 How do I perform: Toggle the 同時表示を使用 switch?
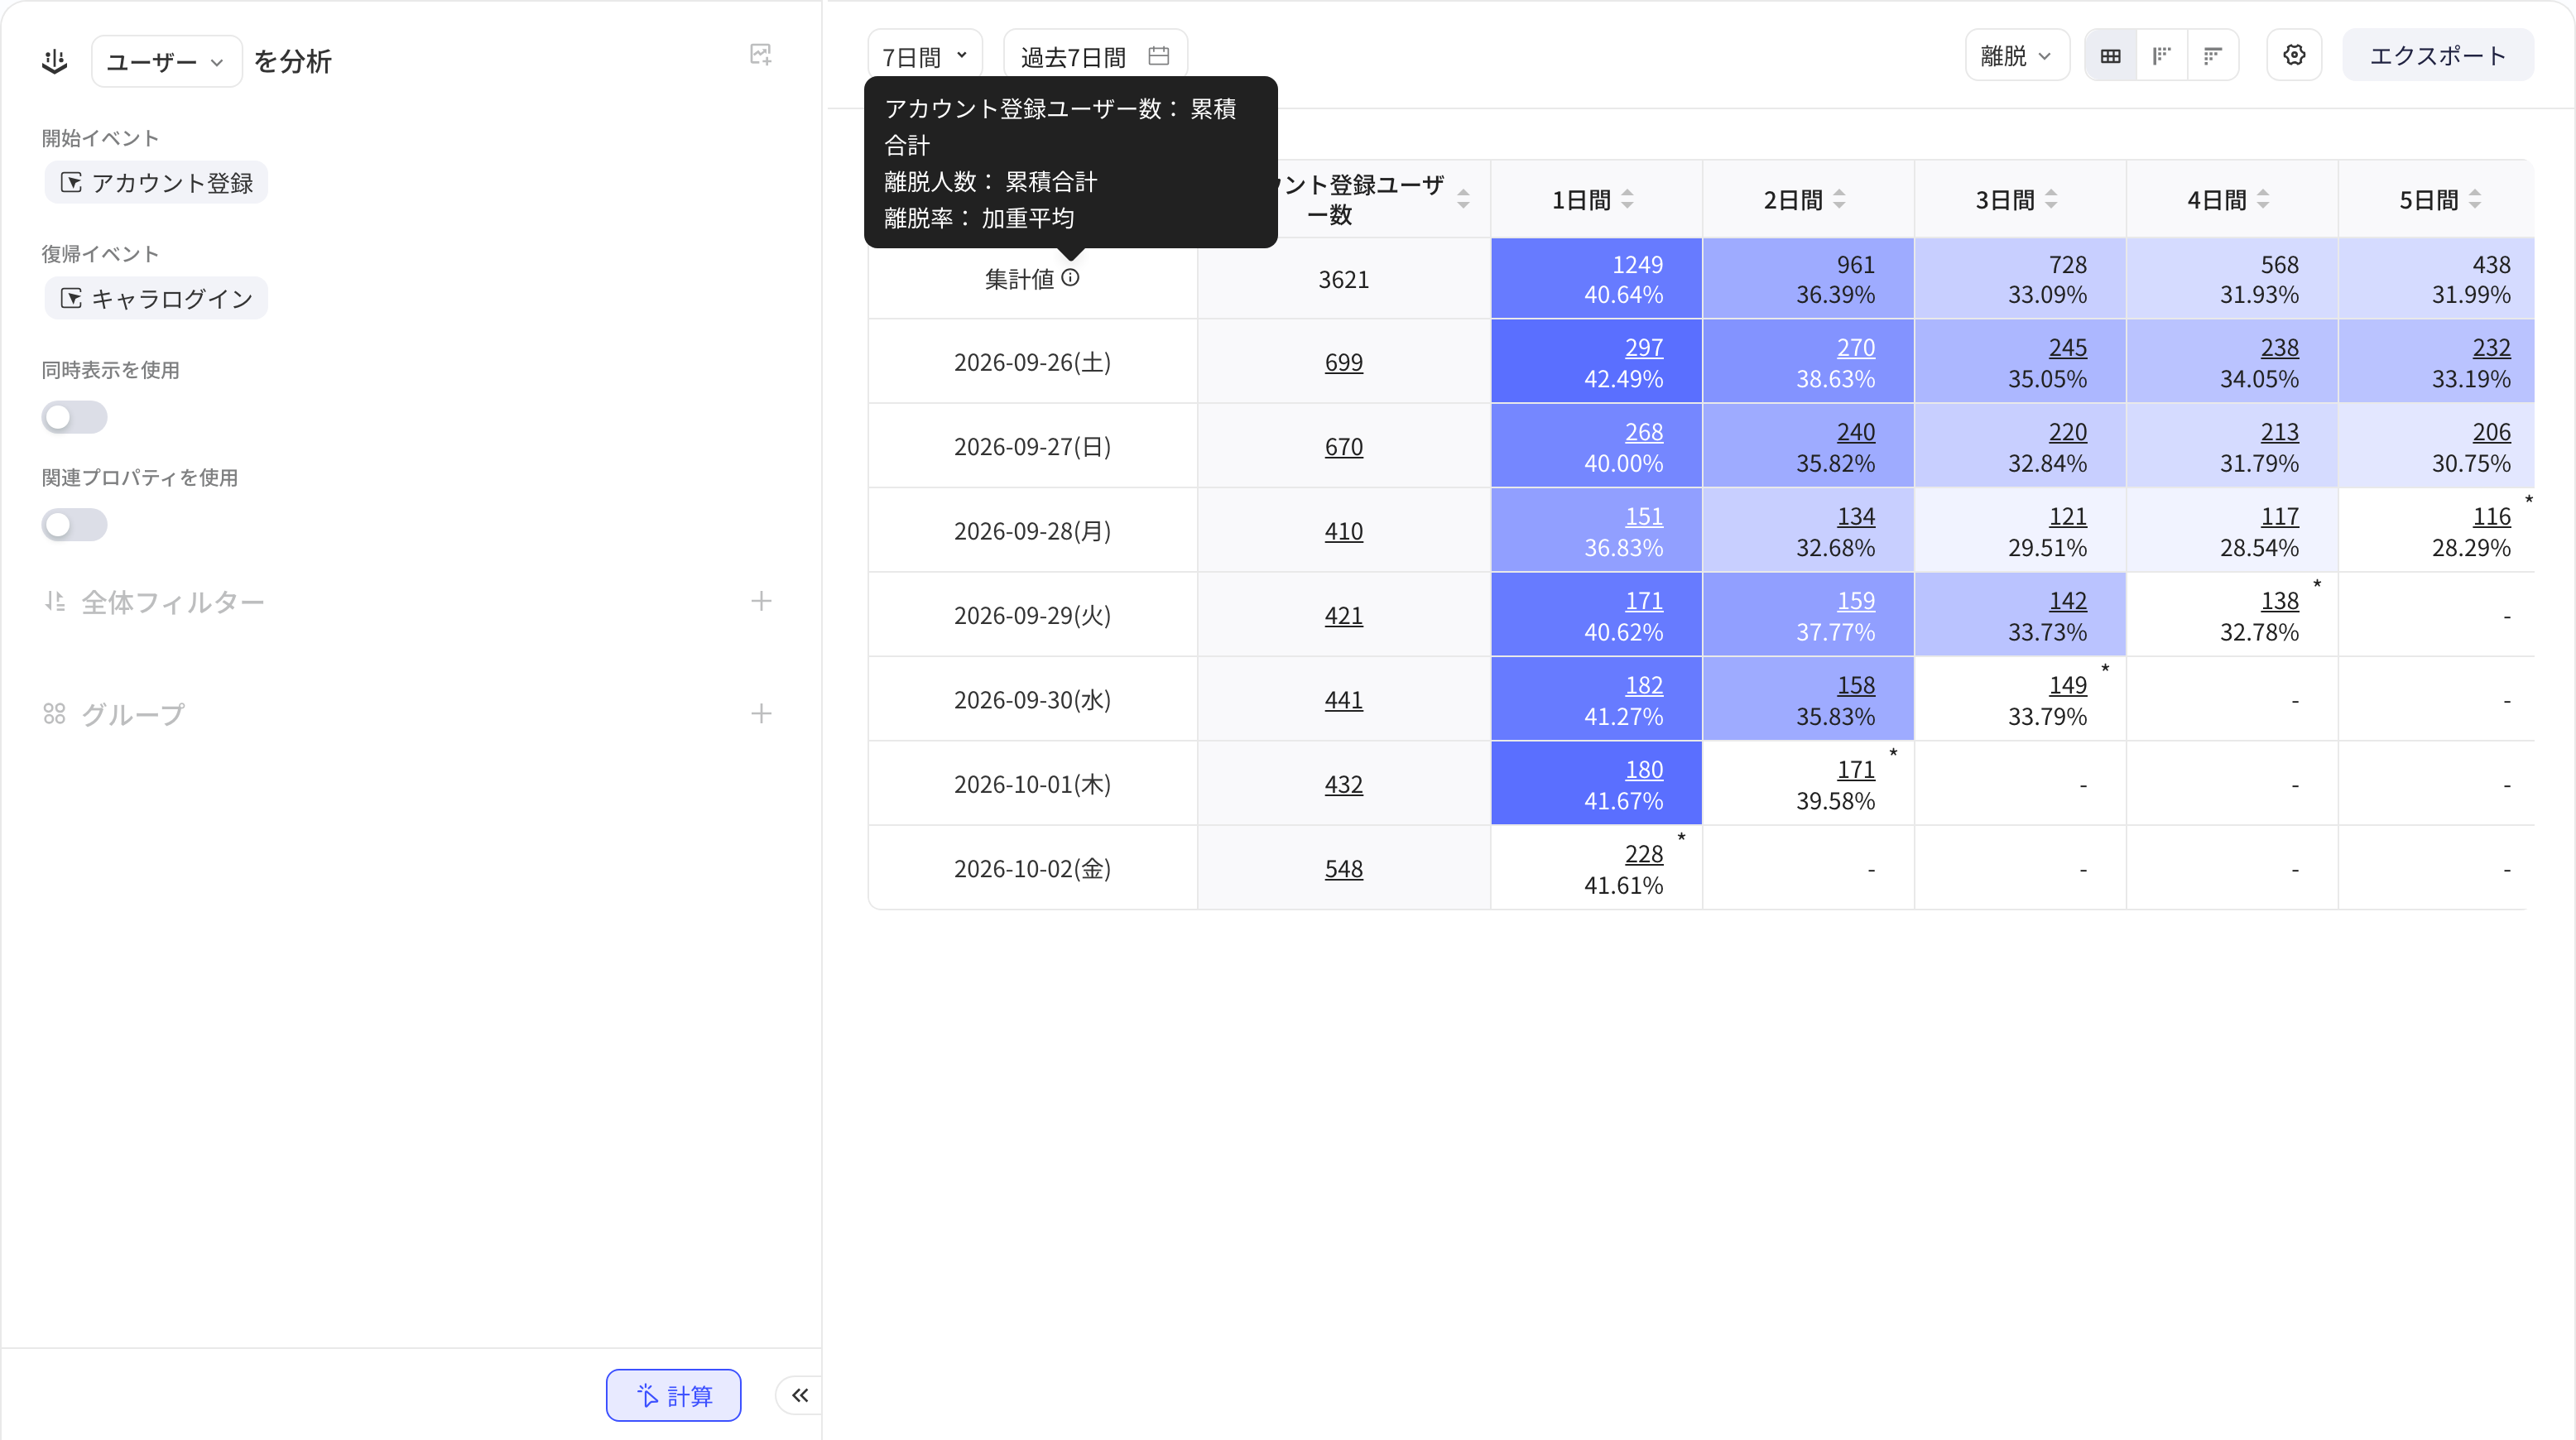(x=74, y=417)
